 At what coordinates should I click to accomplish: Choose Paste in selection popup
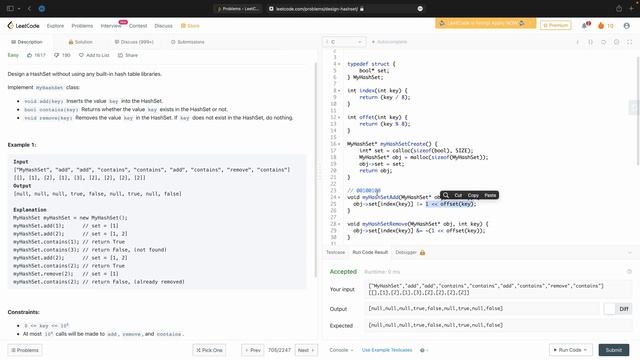tap(490, 196)
